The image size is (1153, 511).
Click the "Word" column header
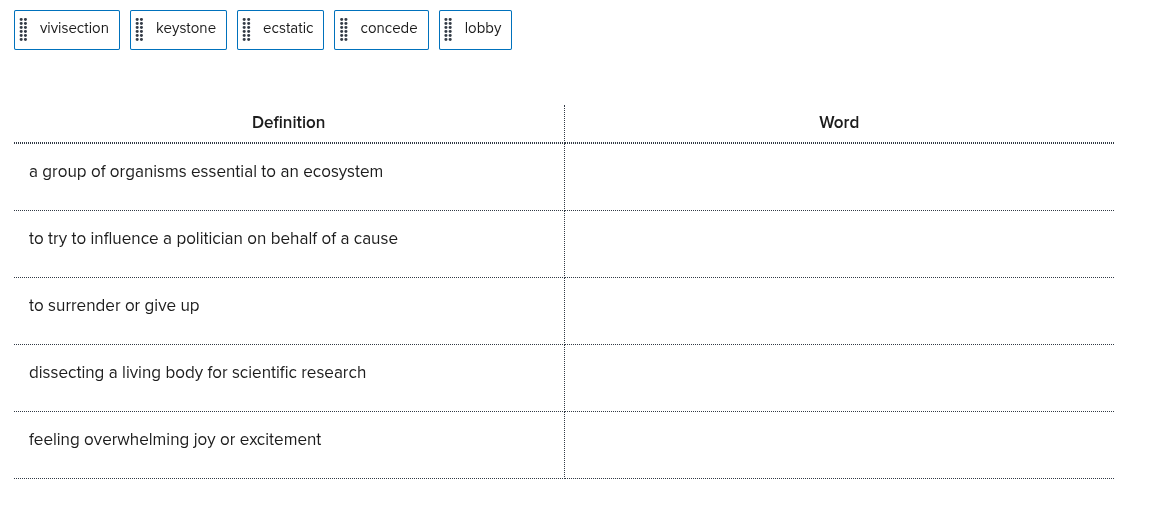[838, 123]
